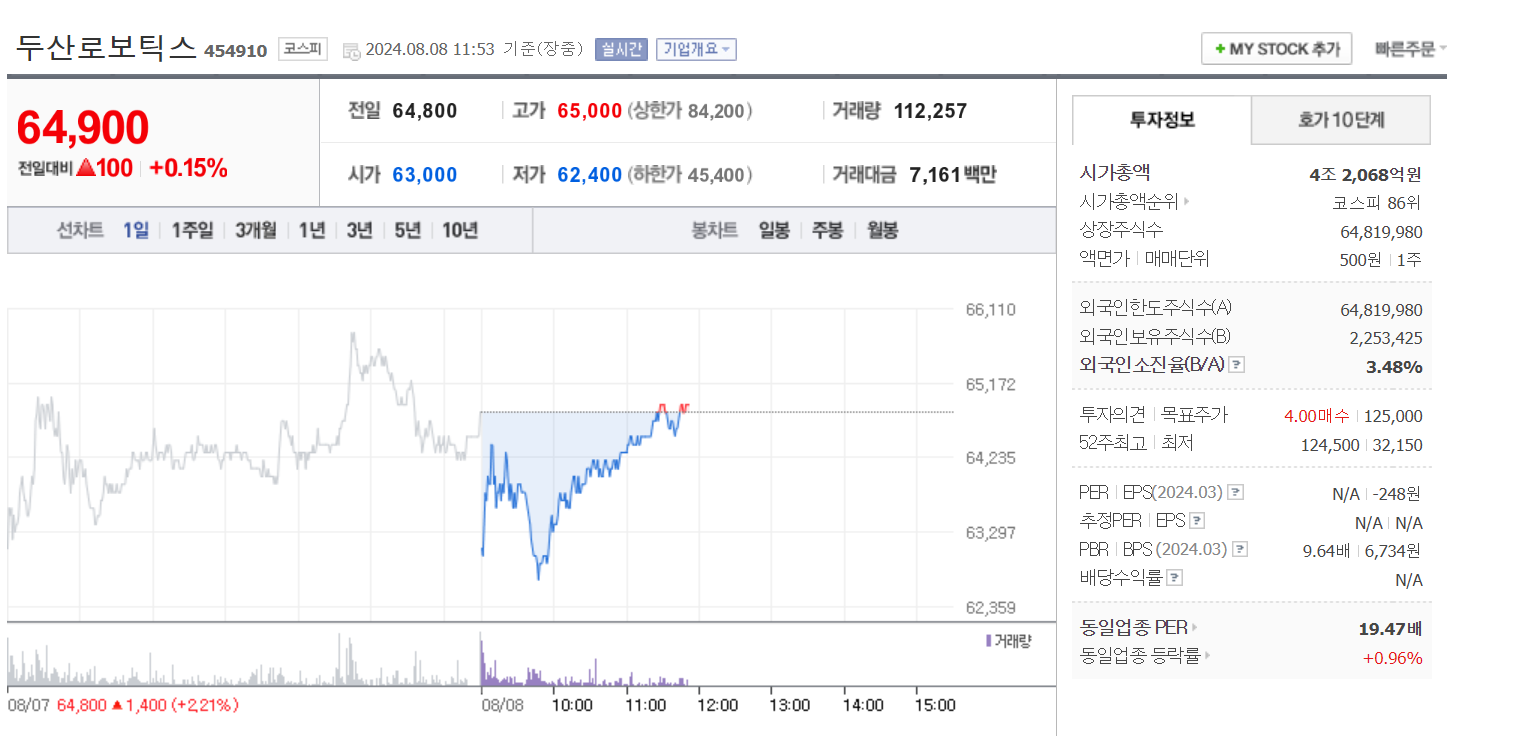Click the 12:00 time axis label
Screen dimensions: 1517x736
[717, 705]
